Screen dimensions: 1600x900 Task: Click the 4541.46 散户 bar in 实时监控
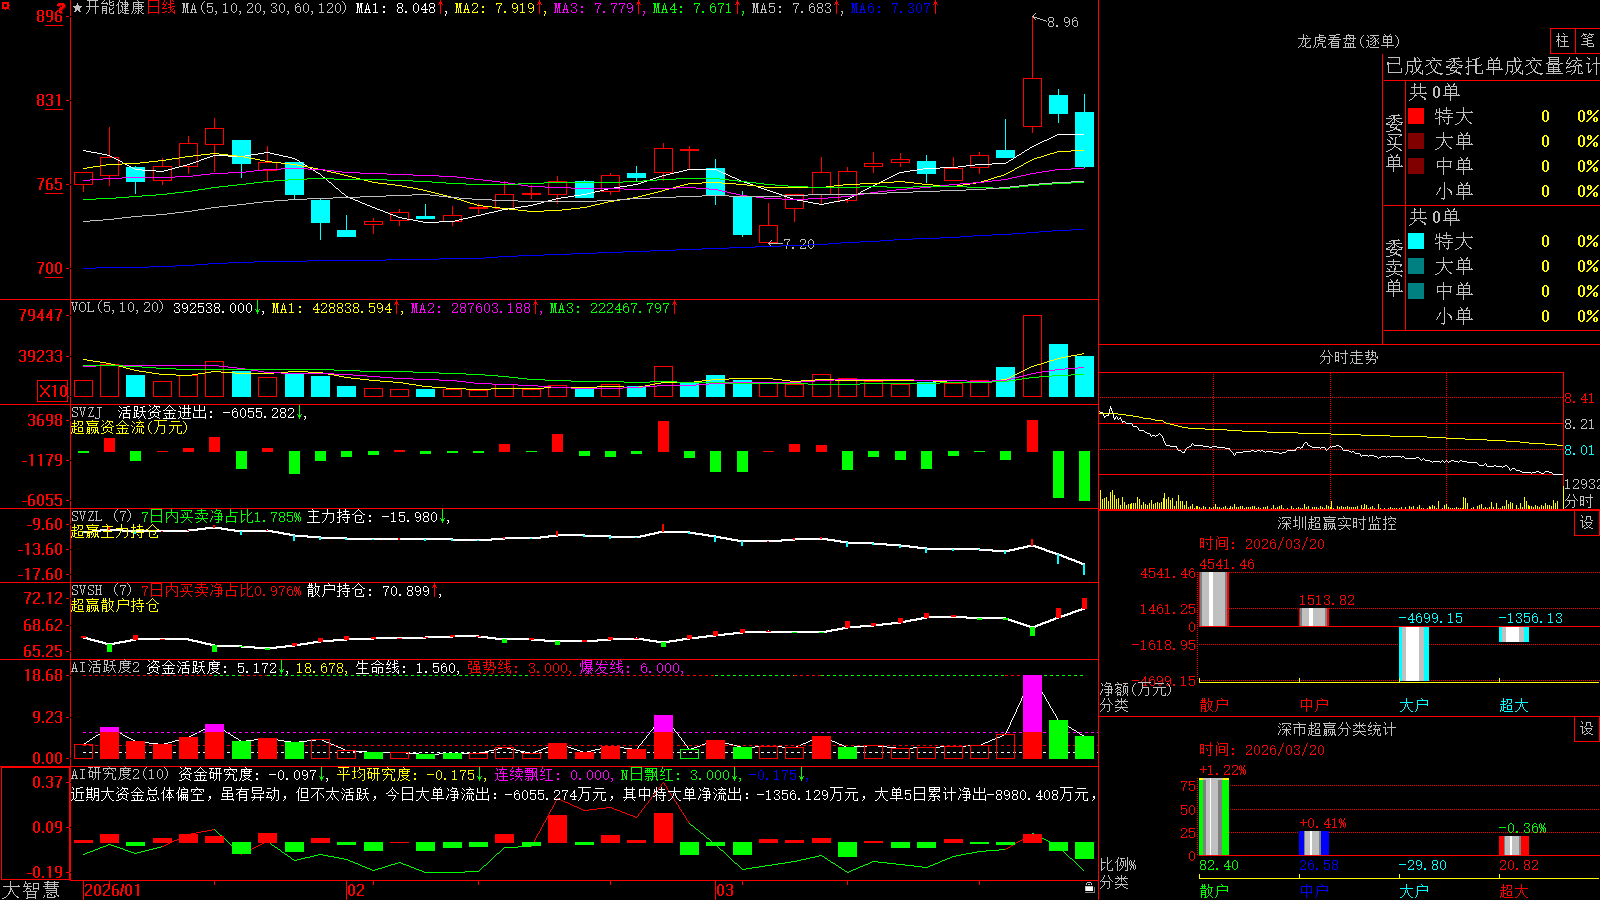tap(1214, 599)
